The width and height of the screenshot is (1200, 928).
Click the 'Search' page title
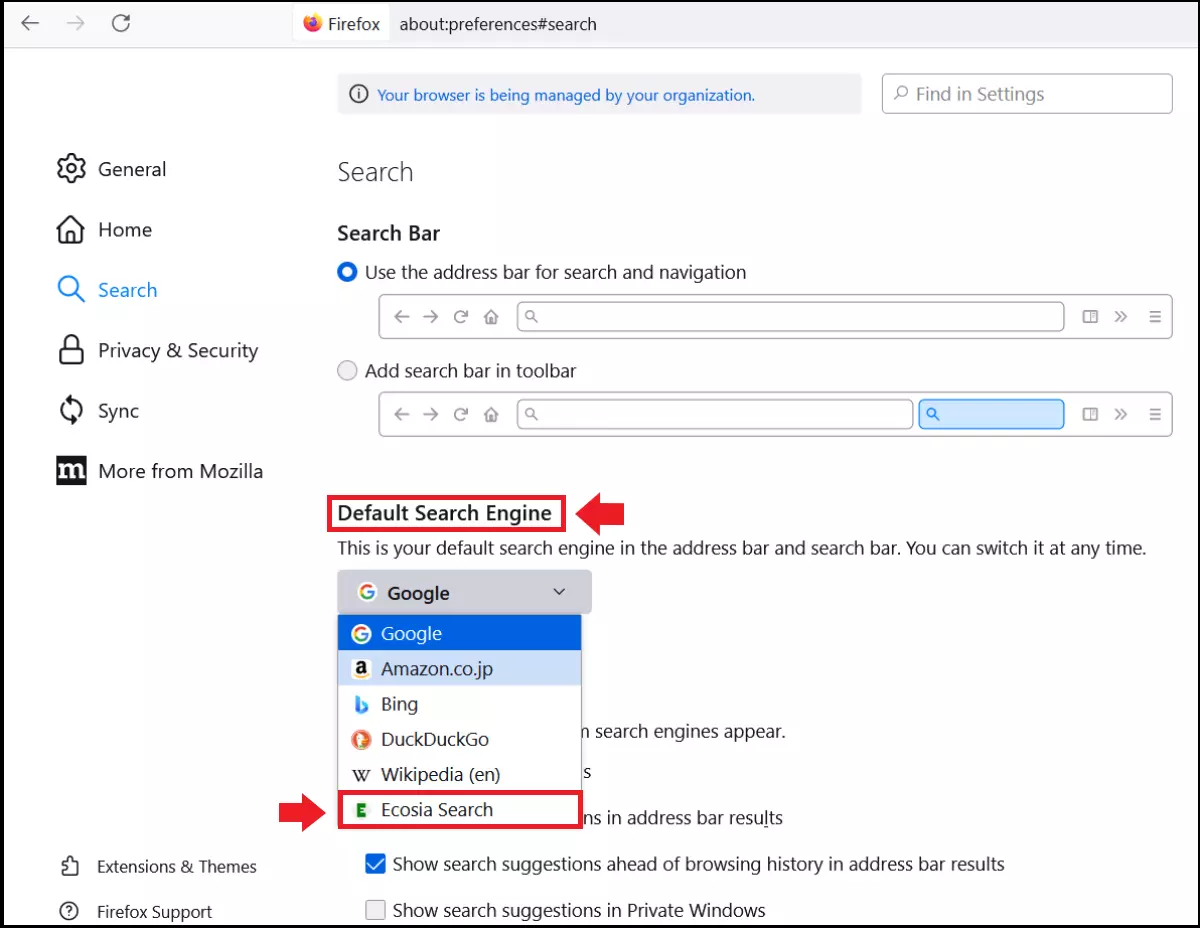coord(375,172)
